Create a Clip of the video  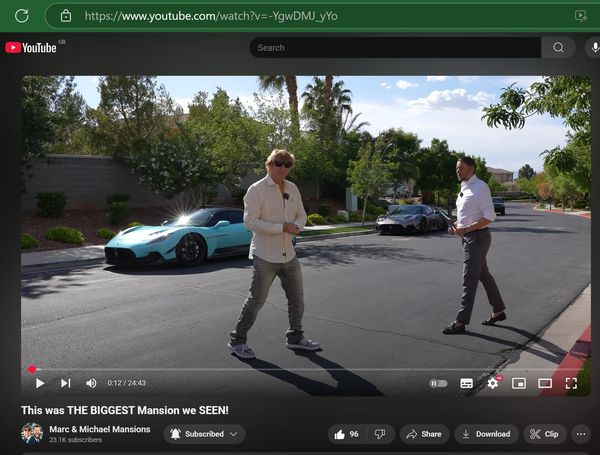tap(544, 434)
